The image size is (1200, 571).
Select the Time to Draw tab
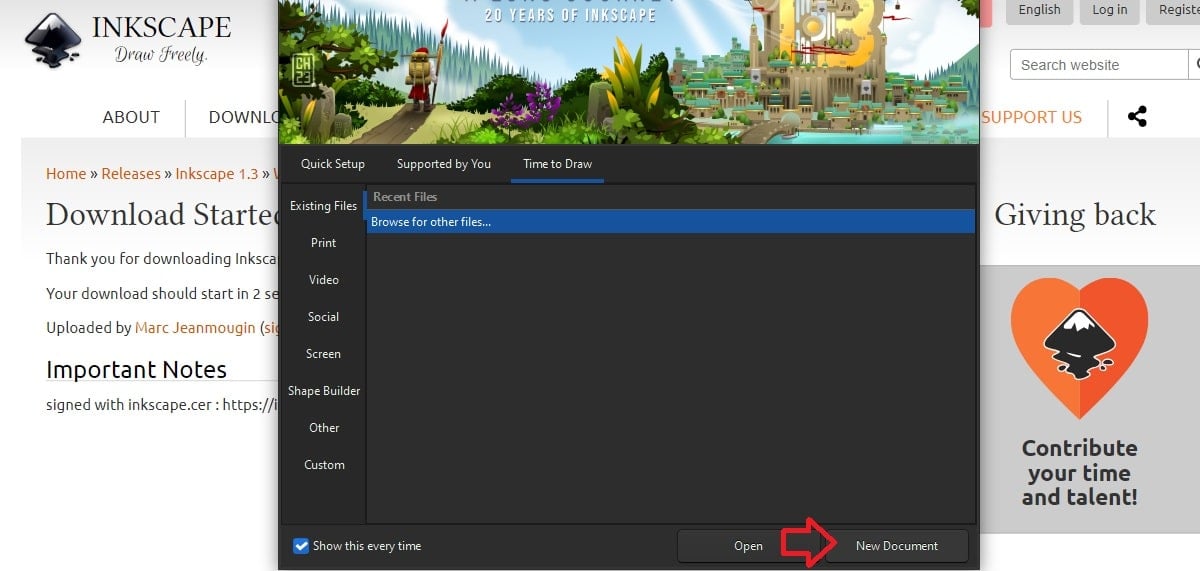(x=557, y=164)
